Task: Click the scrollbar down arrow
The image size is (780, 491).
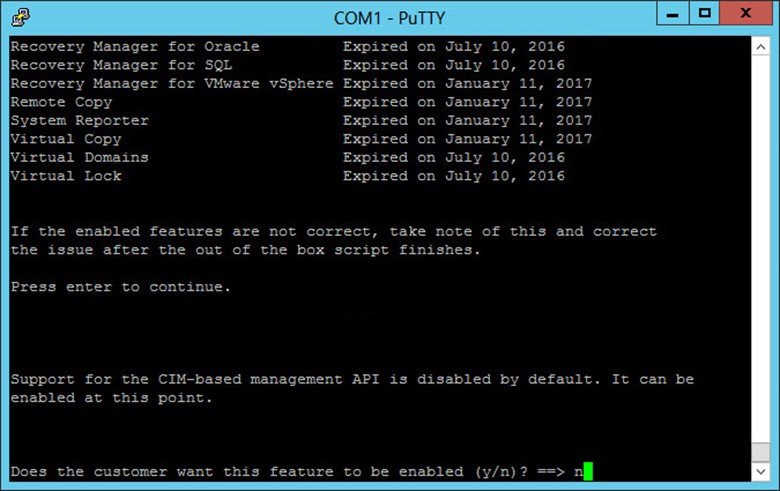Action: pyautogui.click(x=761, y=472)
